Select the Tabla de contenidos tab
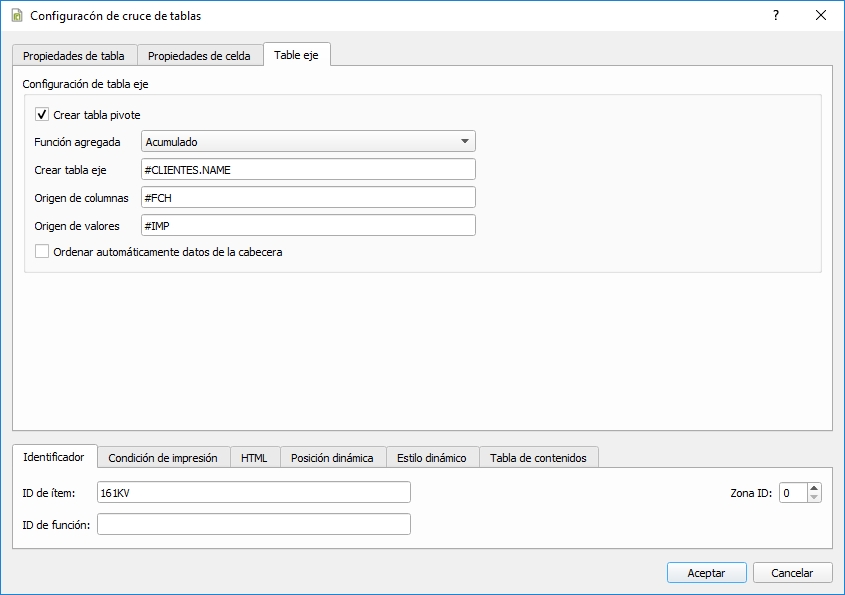Viewport: 845px width, 595px height. [x=538, y=458]
